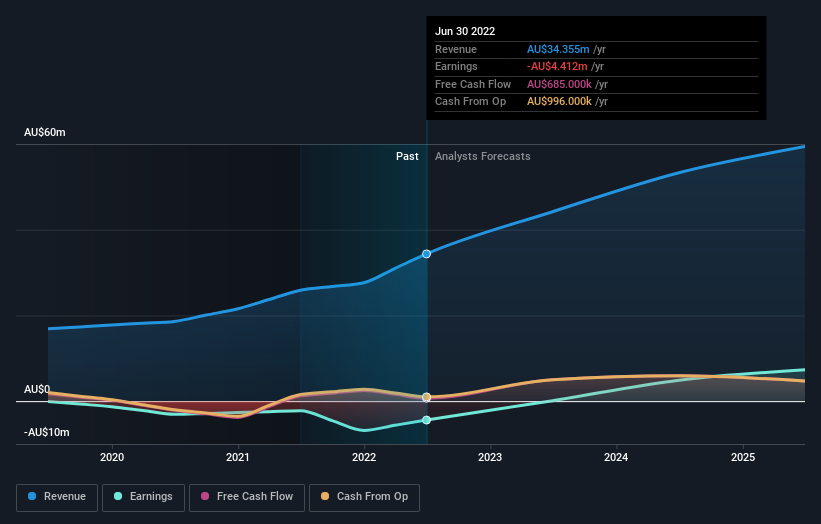The width and height of the screenshot is (821, 524).
Task: Click the -AU$10m y-axis label
Action: click(x=47, y=432)
